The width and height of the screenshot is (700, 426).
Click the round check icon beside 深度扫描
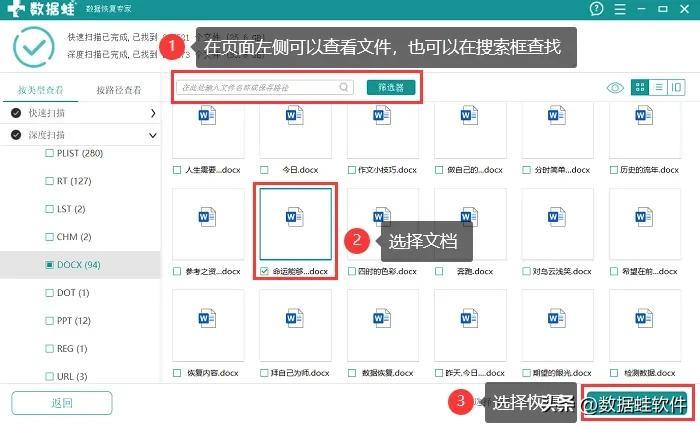pyautogui.click(x=16, y=134)
